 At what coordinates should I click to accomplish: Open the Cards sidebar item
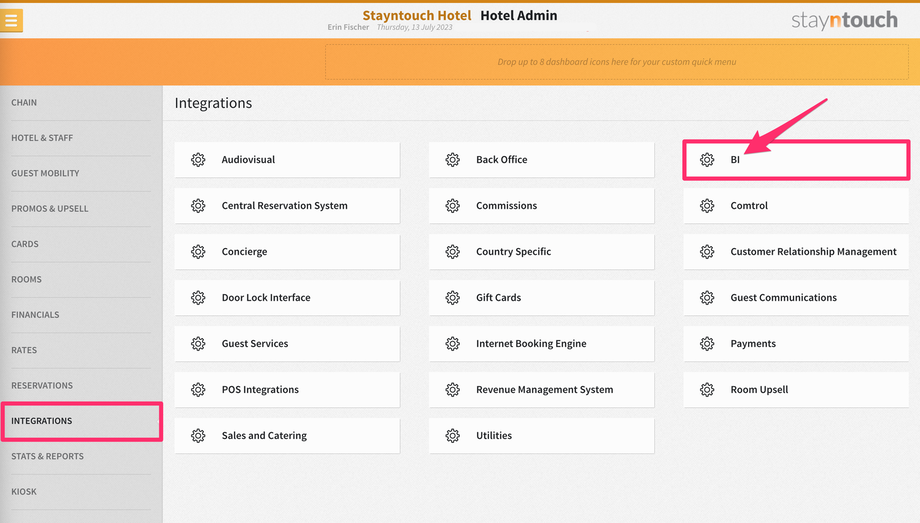[81, 244]
